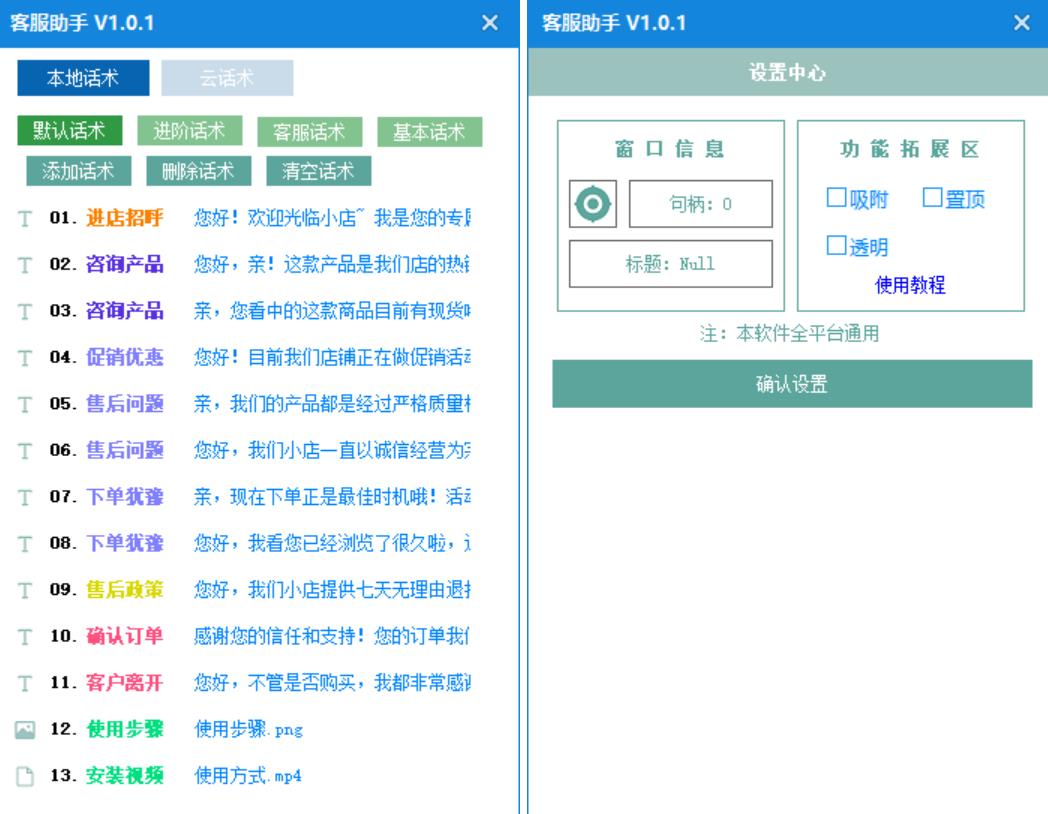The width and height of the screenshot is (1048, 814).
Task: Click the text icon beside 01 进店招呼
Action: 25,219
